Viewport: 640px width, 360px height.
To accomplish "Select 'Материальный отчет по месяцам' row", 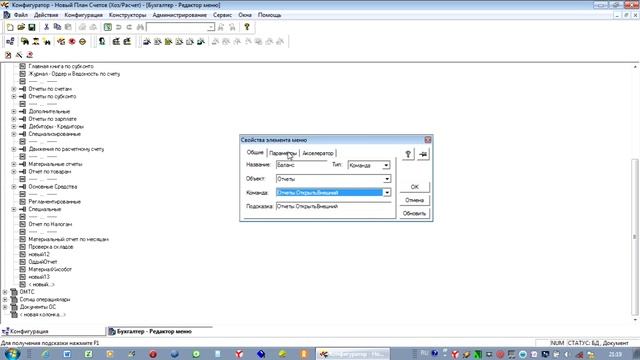I will (69, 239).
